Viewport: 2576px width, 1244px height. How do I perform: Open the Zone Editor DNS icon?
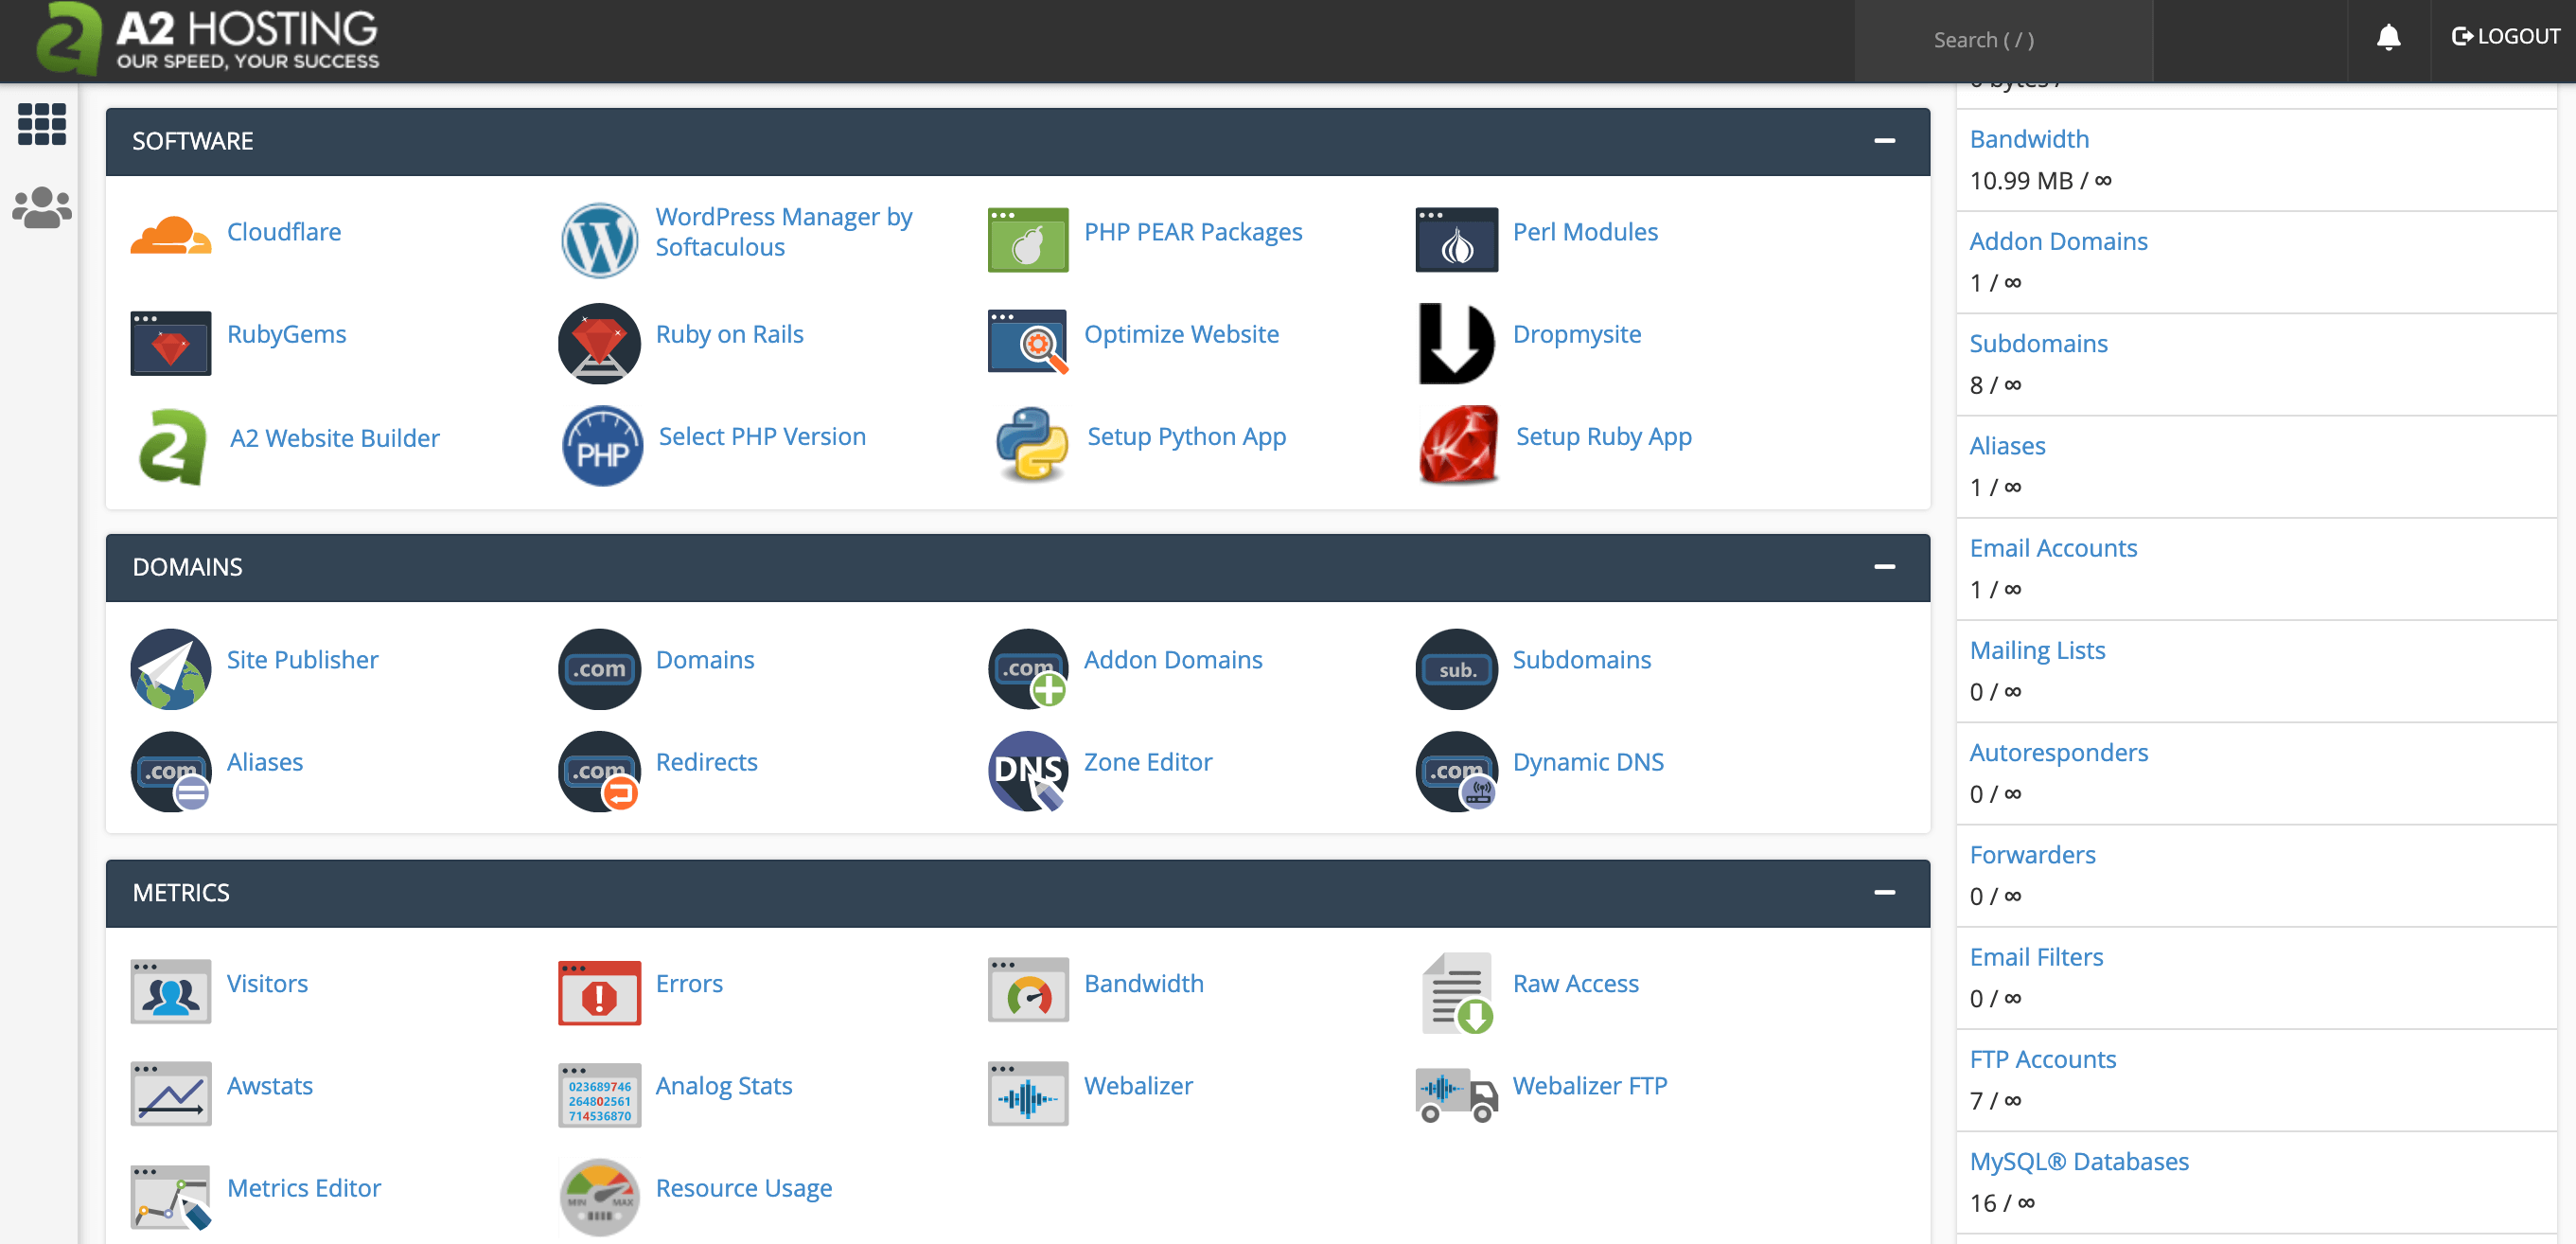point(1027,769)
